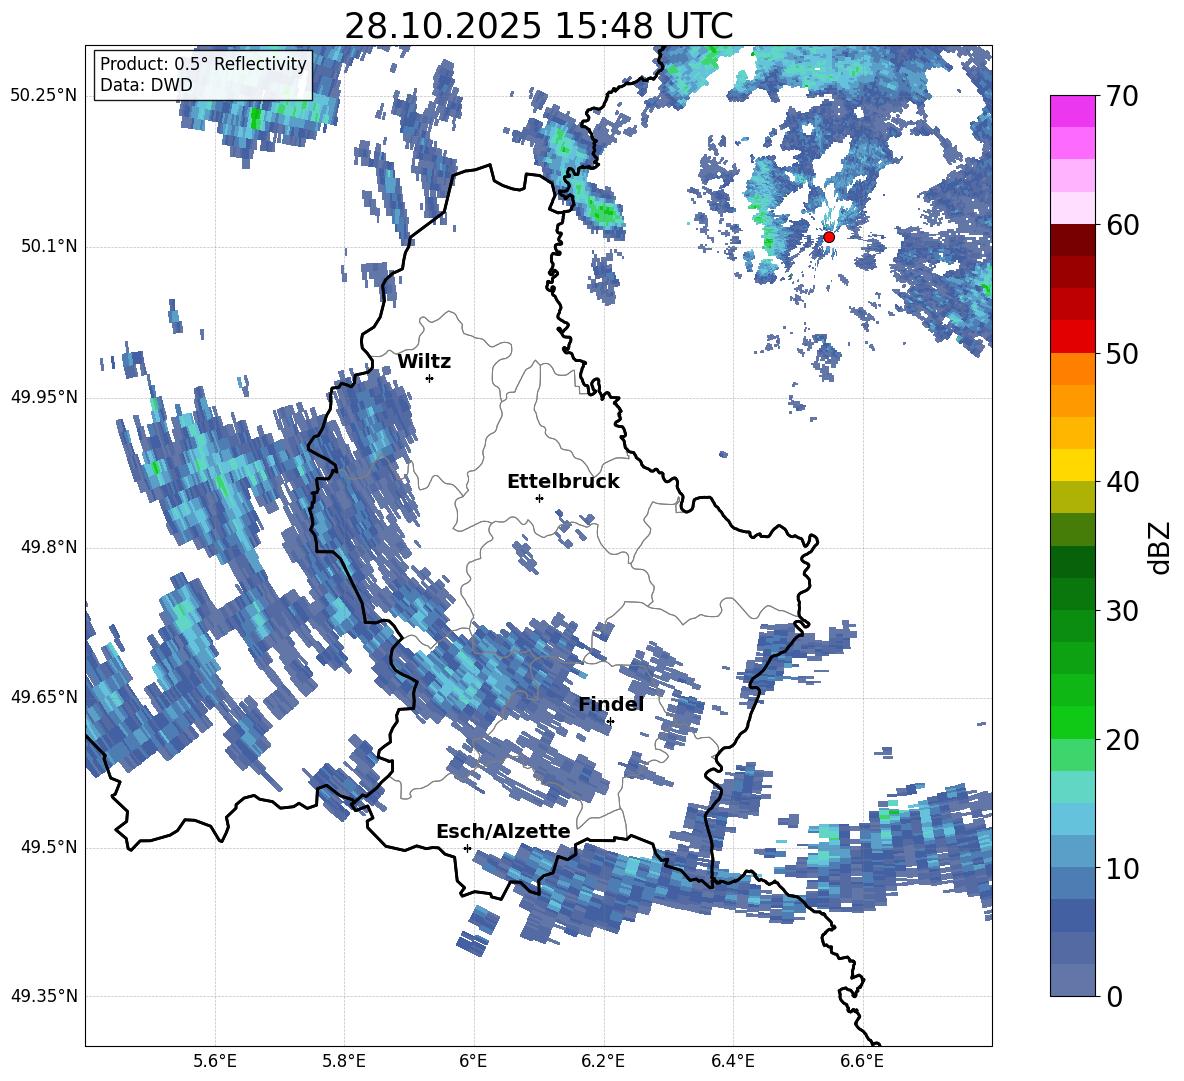Click the orange swatch just below 50
This screenshot has height=1081, width=1184.
(1073, 369)
